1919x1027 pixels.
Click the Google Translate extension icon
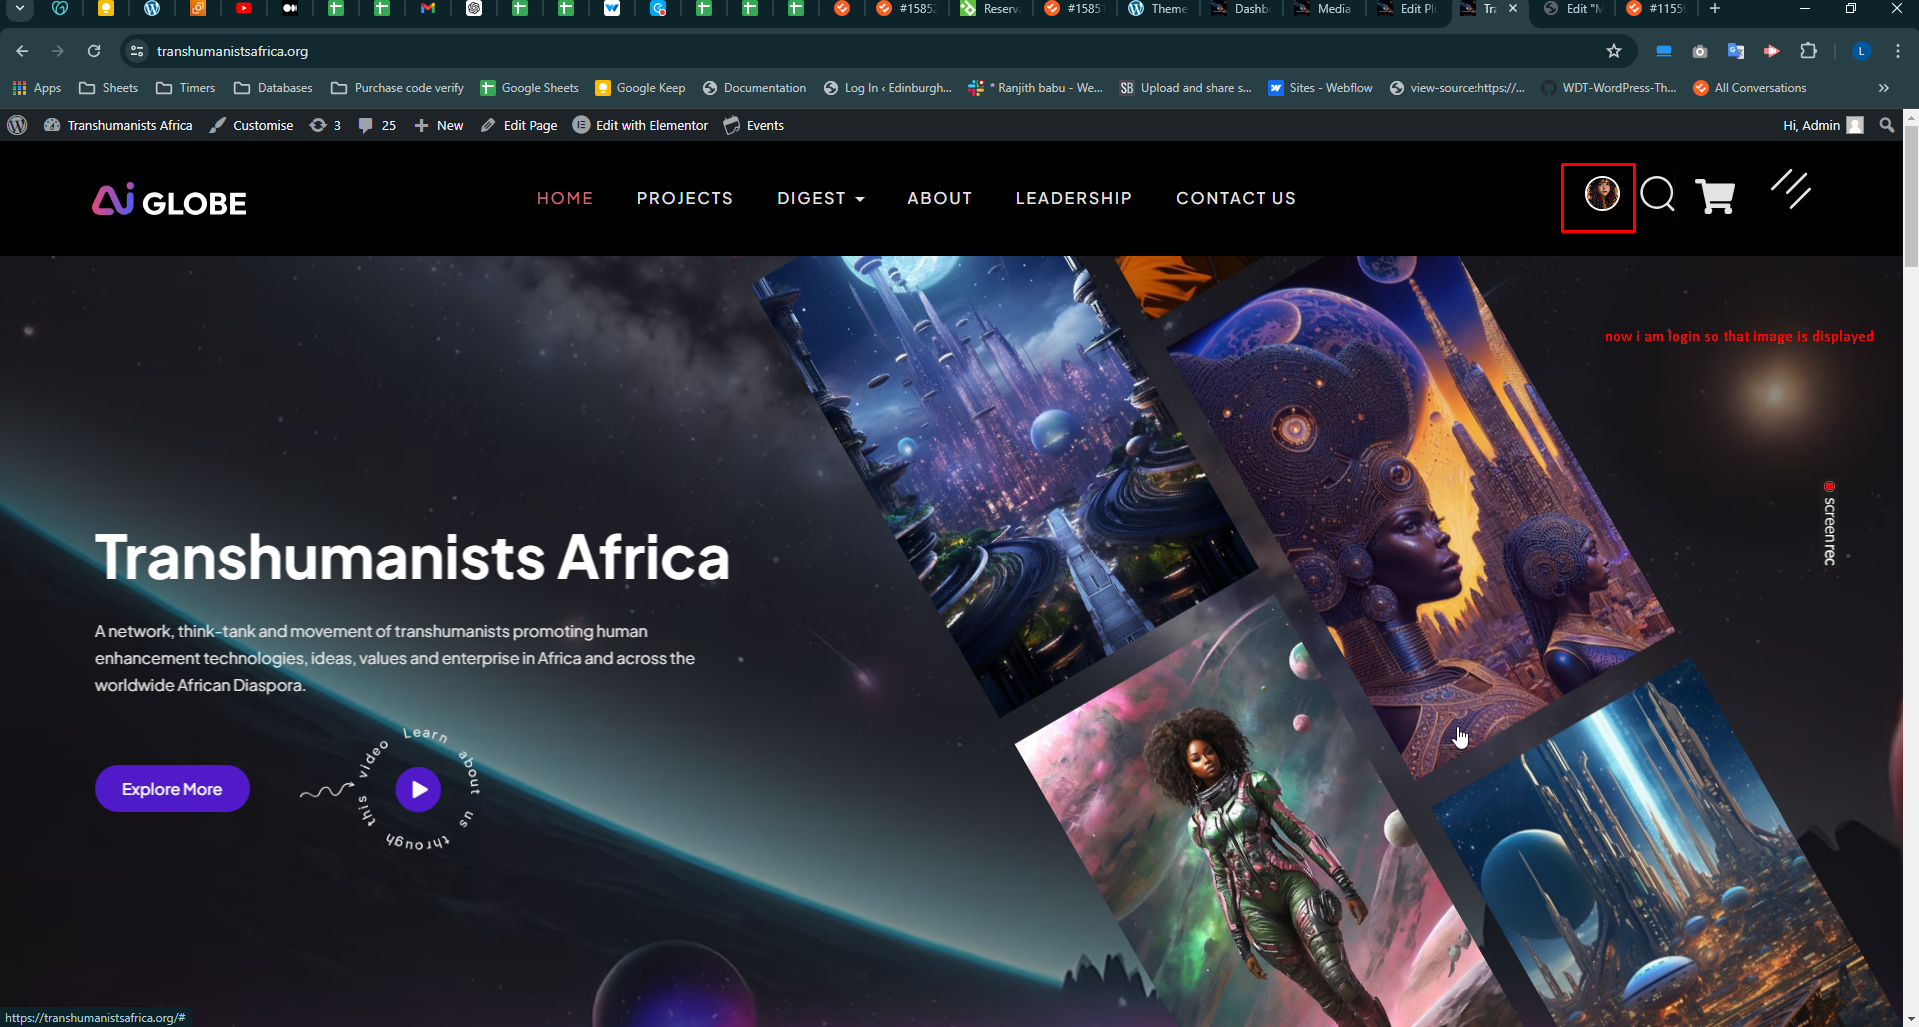pyautogui.click(x=1736, y=51)
